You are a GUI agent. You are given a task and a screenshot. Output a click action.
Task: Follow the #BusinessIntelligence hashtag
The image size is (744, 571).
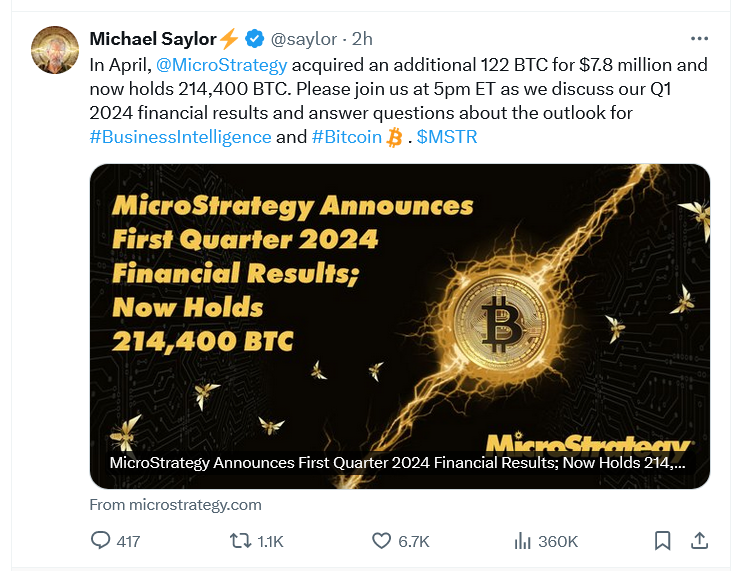click(180, 137)
